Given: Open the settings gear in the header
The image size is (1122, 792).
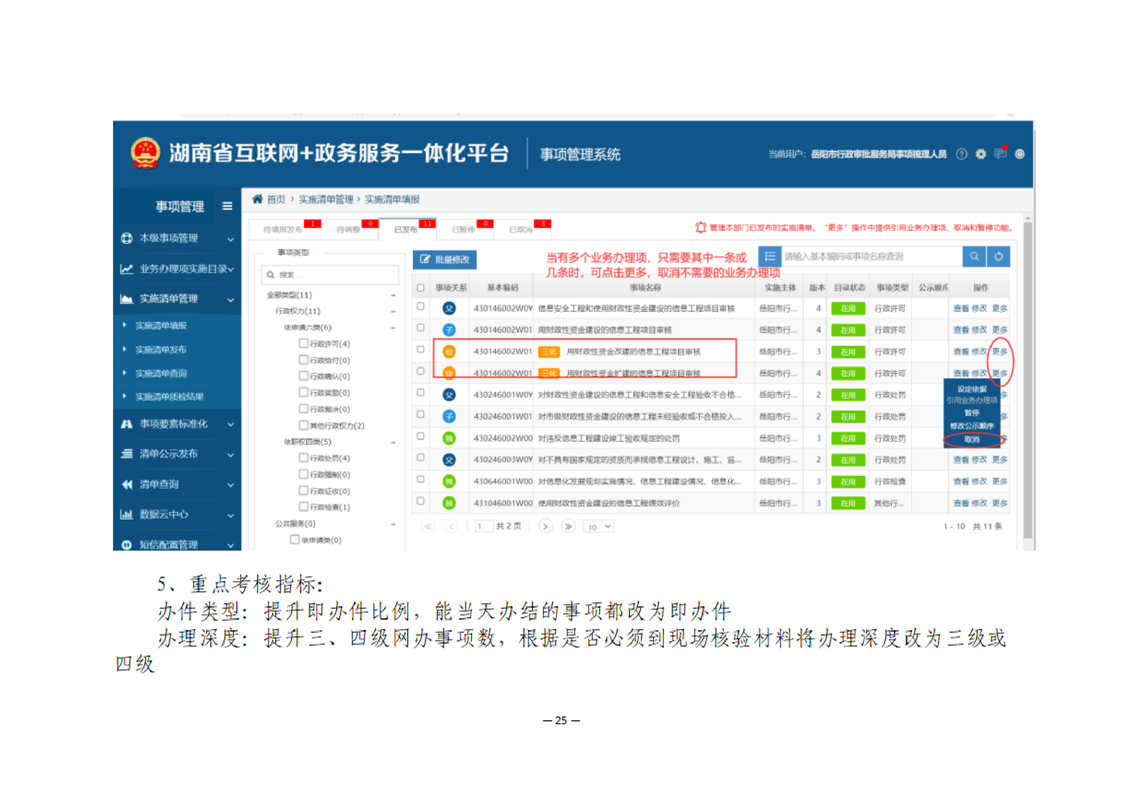Looking at the screenshot, I should 981,154.
